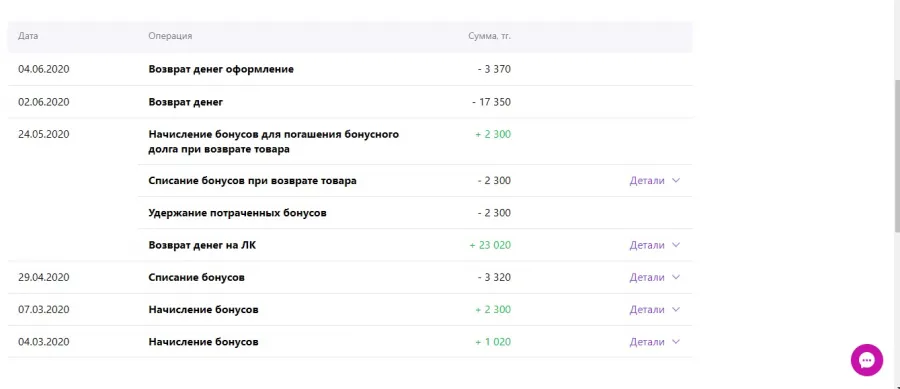
Task: Click Начисление бонусов для погашения бонусного долга
Action: 274,142
